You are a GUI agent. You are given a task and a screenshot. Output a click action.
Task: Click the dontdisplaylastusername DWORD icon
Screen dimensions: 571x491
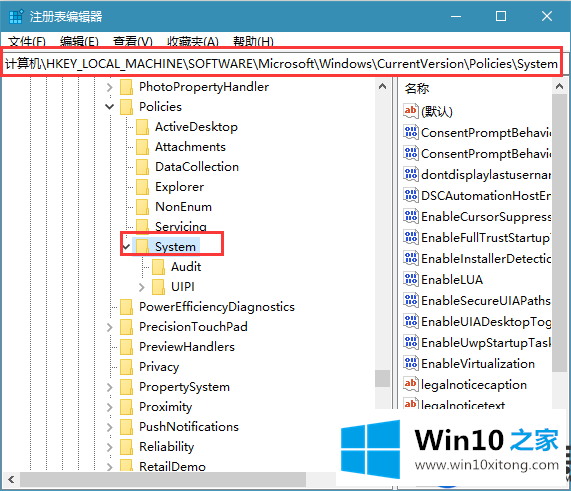click(411, 174)
